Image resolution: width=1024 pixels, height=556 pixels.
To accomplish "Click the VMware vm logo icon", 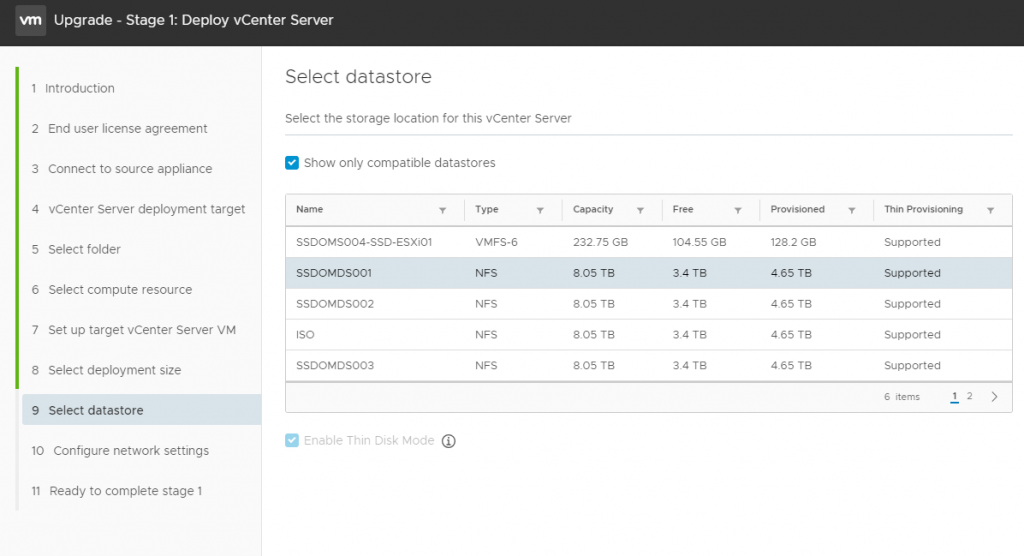I will point(30,20).
